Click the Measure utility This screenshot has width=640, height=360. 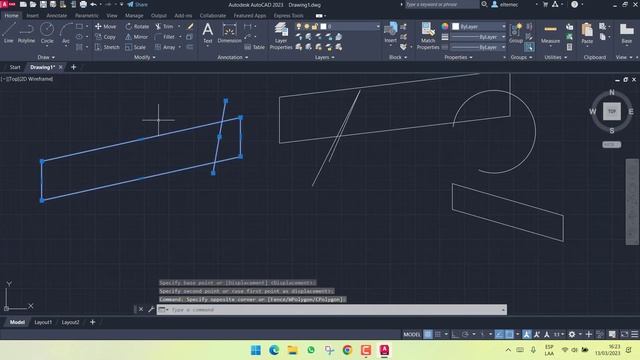550,33
